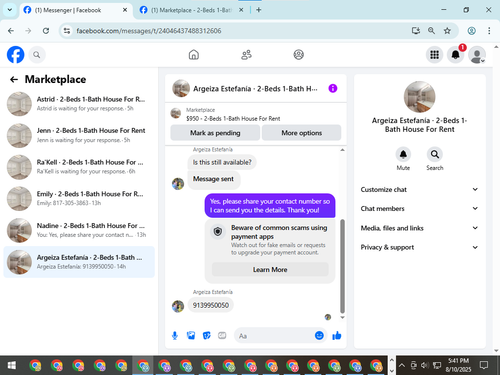Open the Astrid conversation

pos(79,104)
